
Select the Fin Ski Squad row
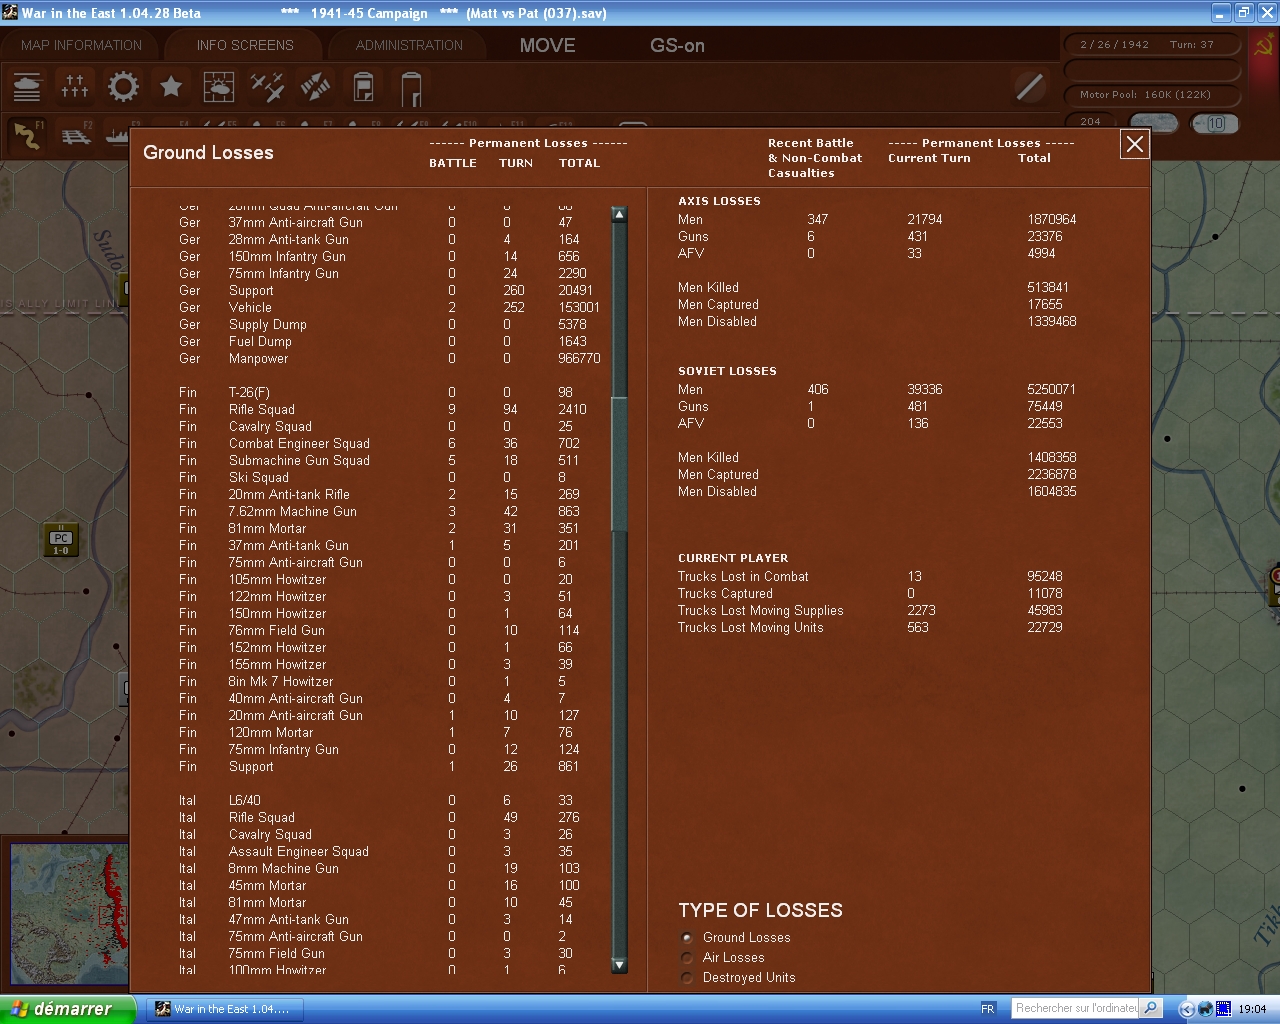point(390,477)
